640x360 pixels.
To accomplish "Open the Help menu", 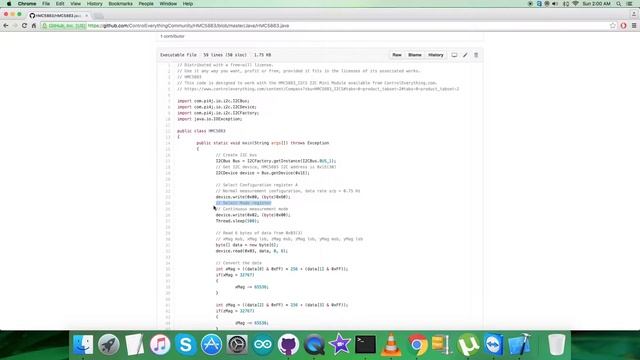I will coord(188,4).
